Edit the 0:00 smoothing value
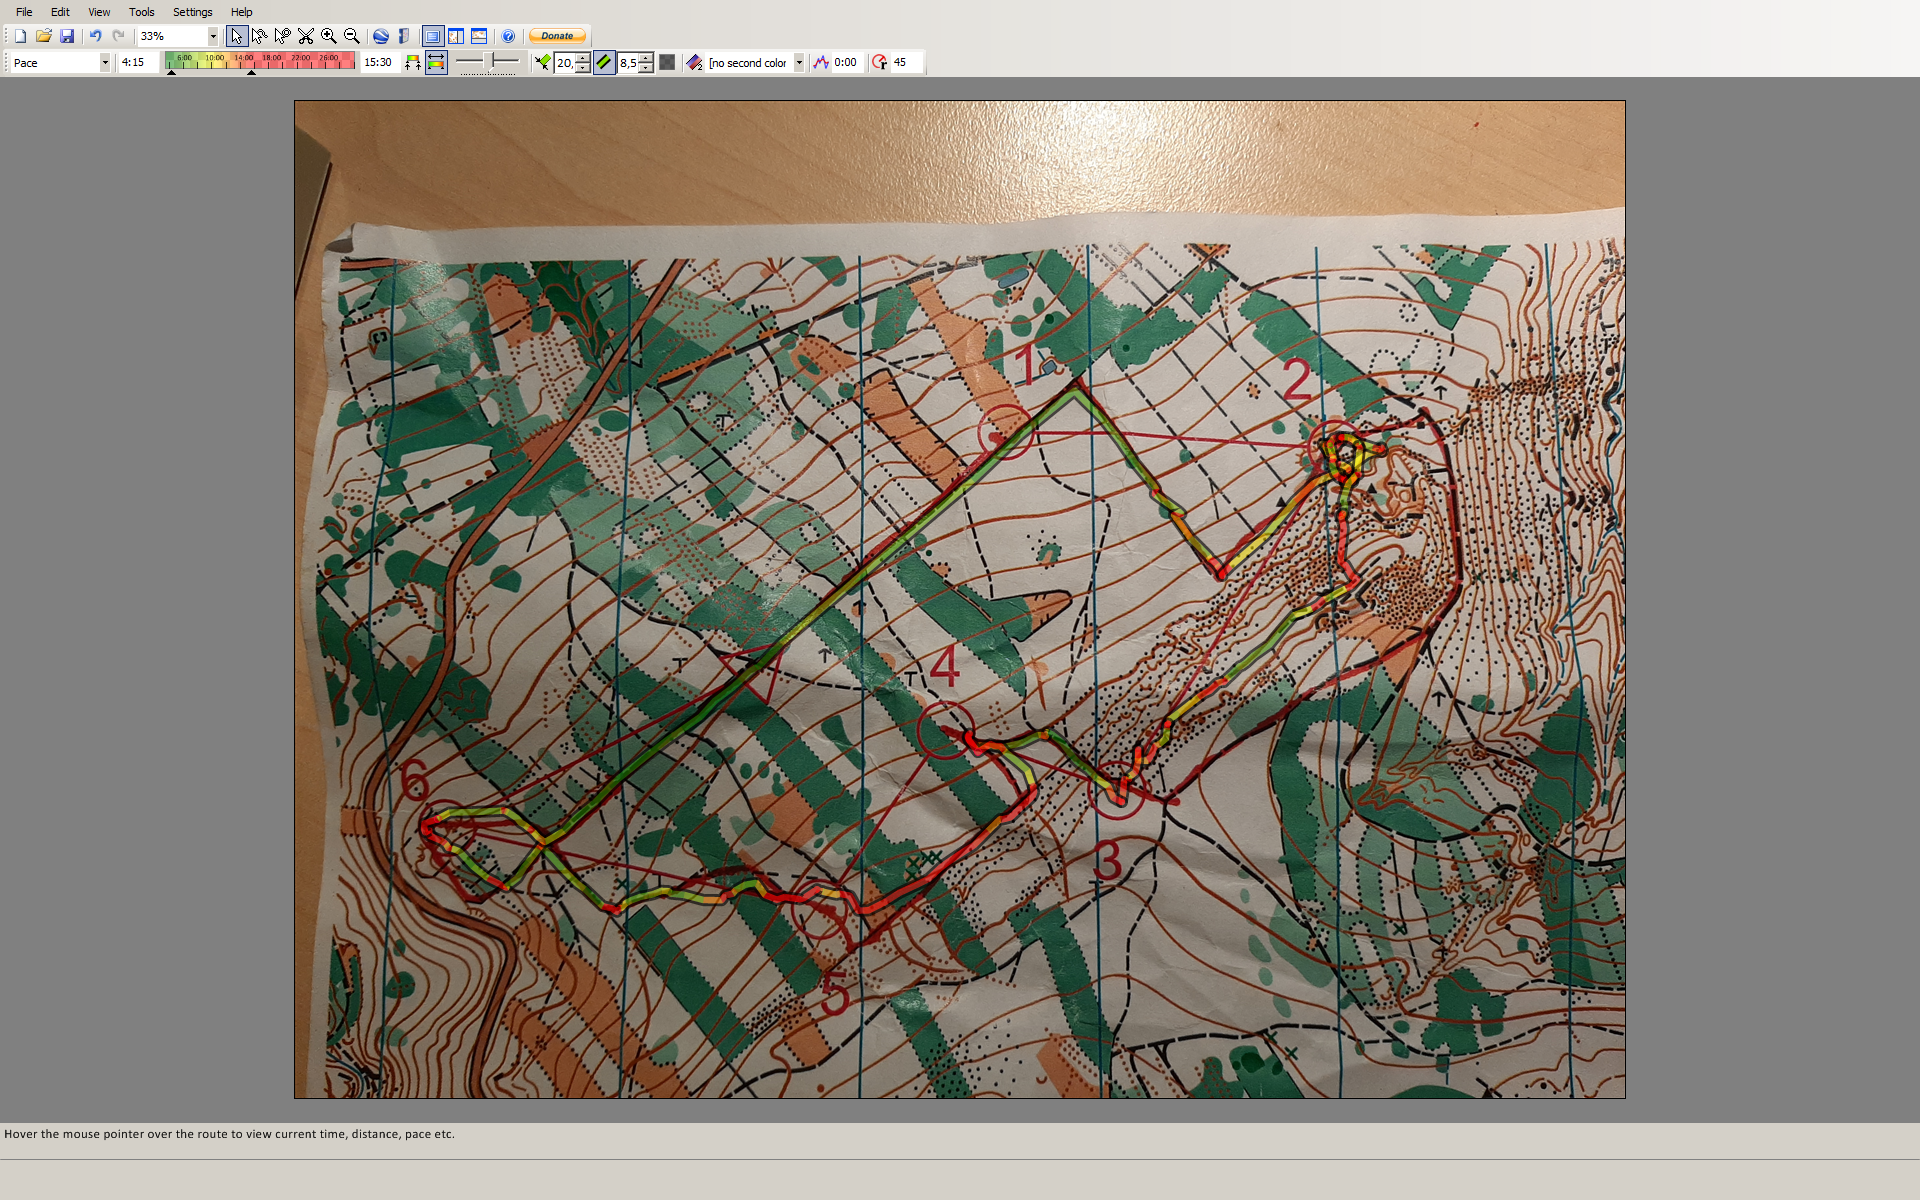The width and height of the screenshot is (1920, 1200). click(848, 62)
